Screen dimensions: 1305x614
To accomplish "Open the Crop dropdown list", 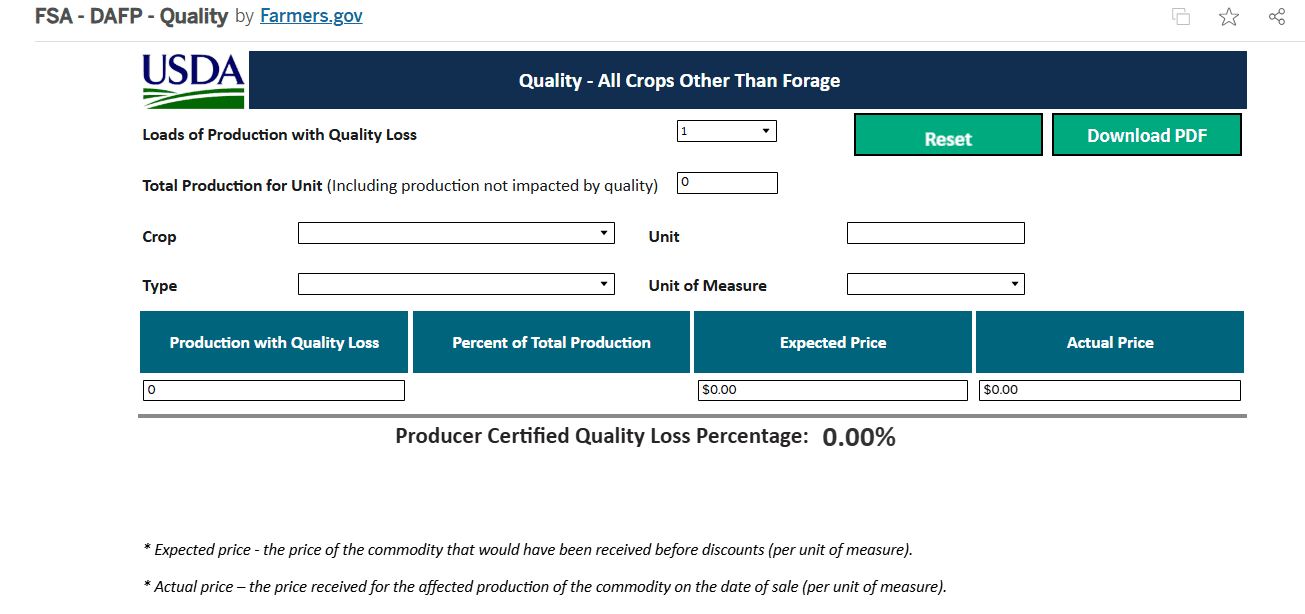I will tap(456, 233).
